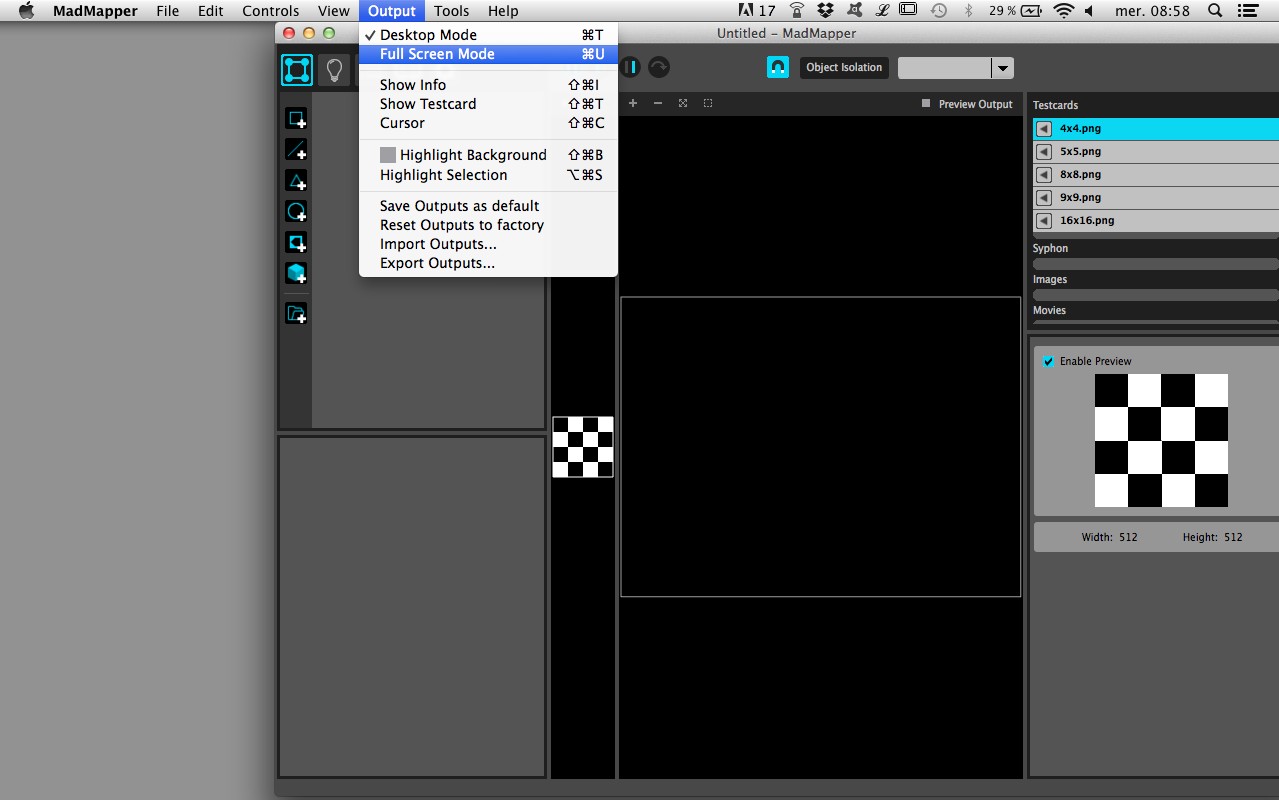This screenshot has height=800, width=1279.
Task: Pause output with the pause button
Action: pyautogui.click(x=630, y=67)
